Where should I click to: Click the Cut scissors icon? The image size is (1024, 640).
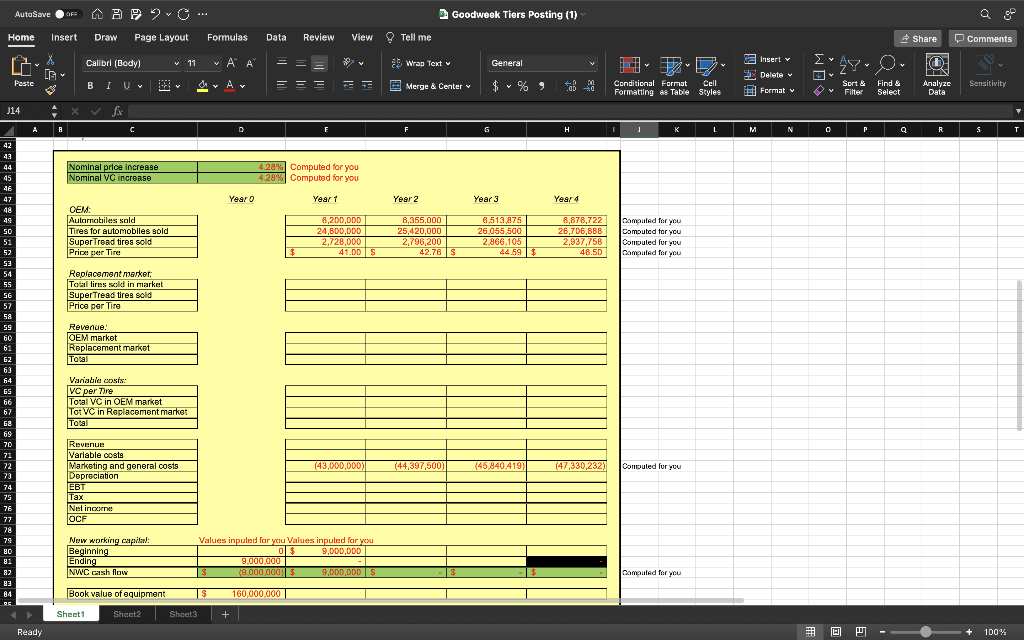click(50, 60)
